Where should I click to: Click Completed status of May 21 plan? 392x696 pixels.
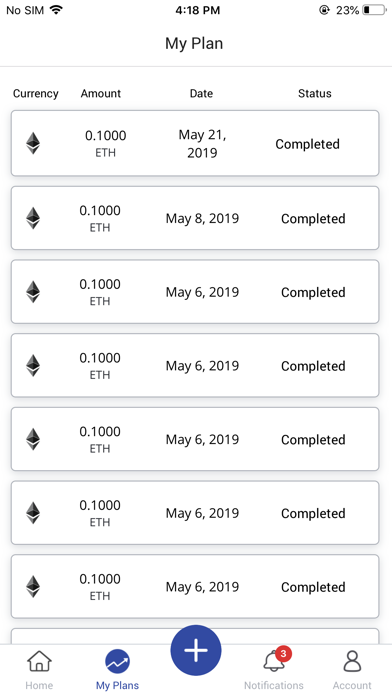(x=307, y=144)
